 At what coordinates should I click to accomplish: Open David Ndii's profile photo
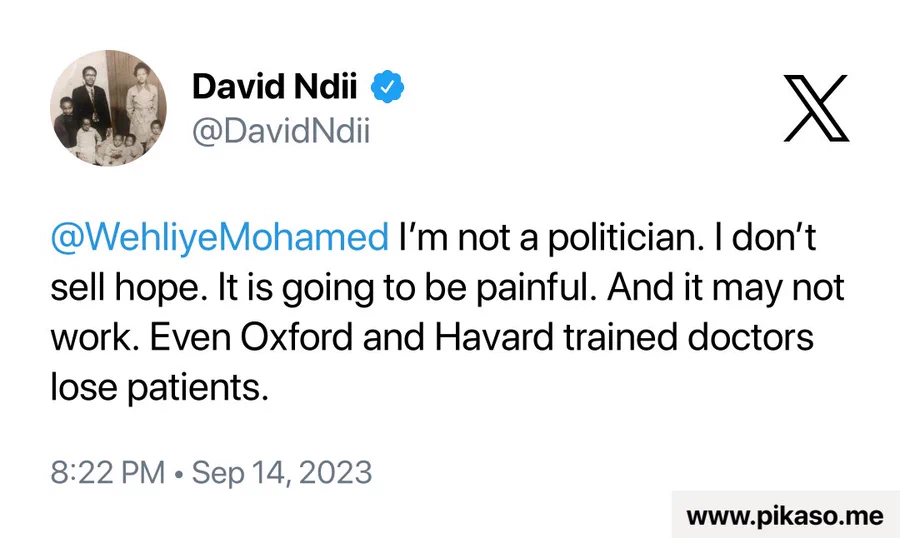(108, 108)
